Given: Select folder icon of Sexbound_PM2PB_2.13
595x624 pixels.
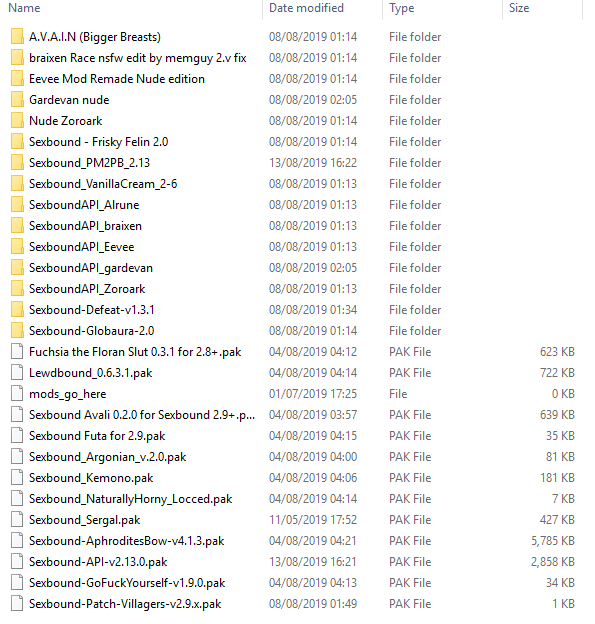Looking at the screenshot, I should pos(17,163).
